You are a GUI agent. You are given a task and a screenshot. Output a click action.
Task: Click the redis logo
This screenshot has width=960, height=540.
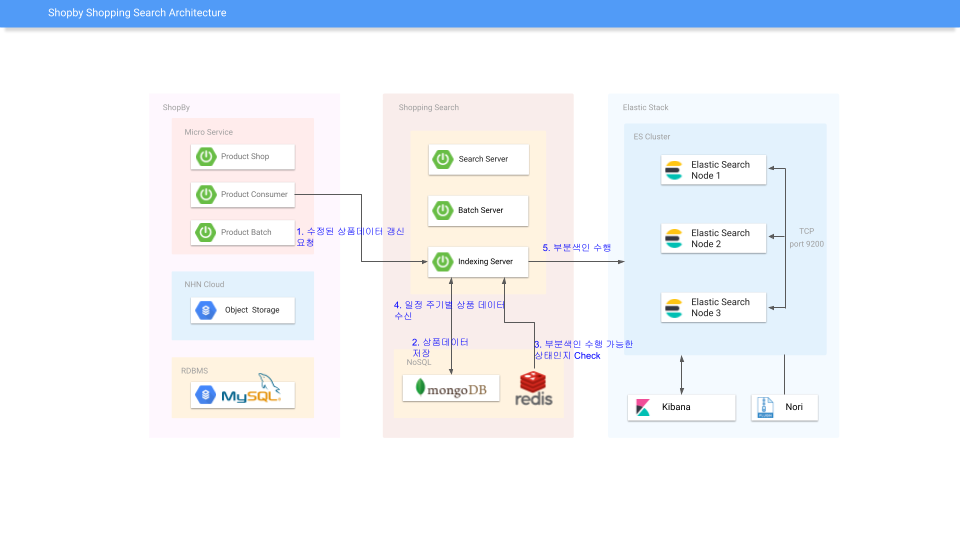pos(533,389)
